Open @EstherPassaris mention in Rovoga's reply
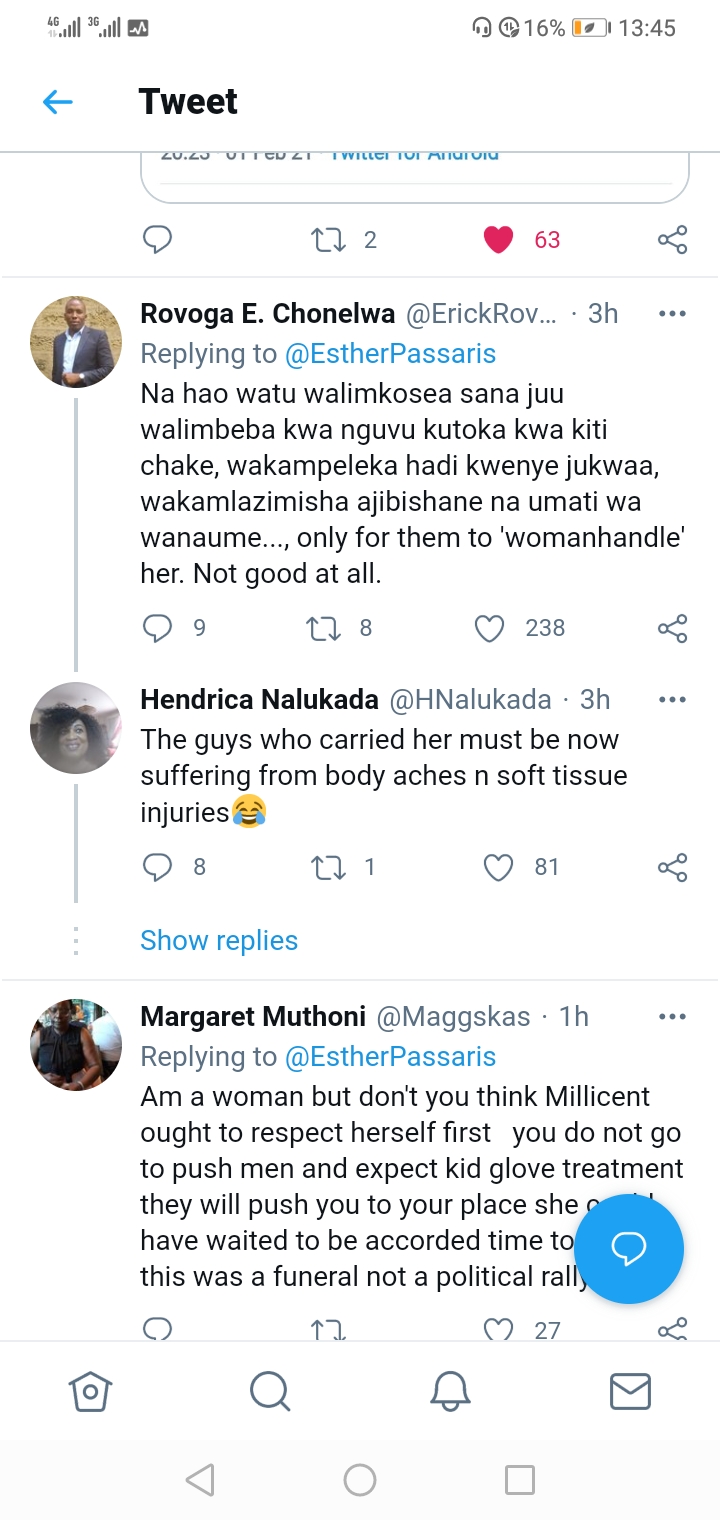Viewport: 720px width, 1520px height. [390, 354]
